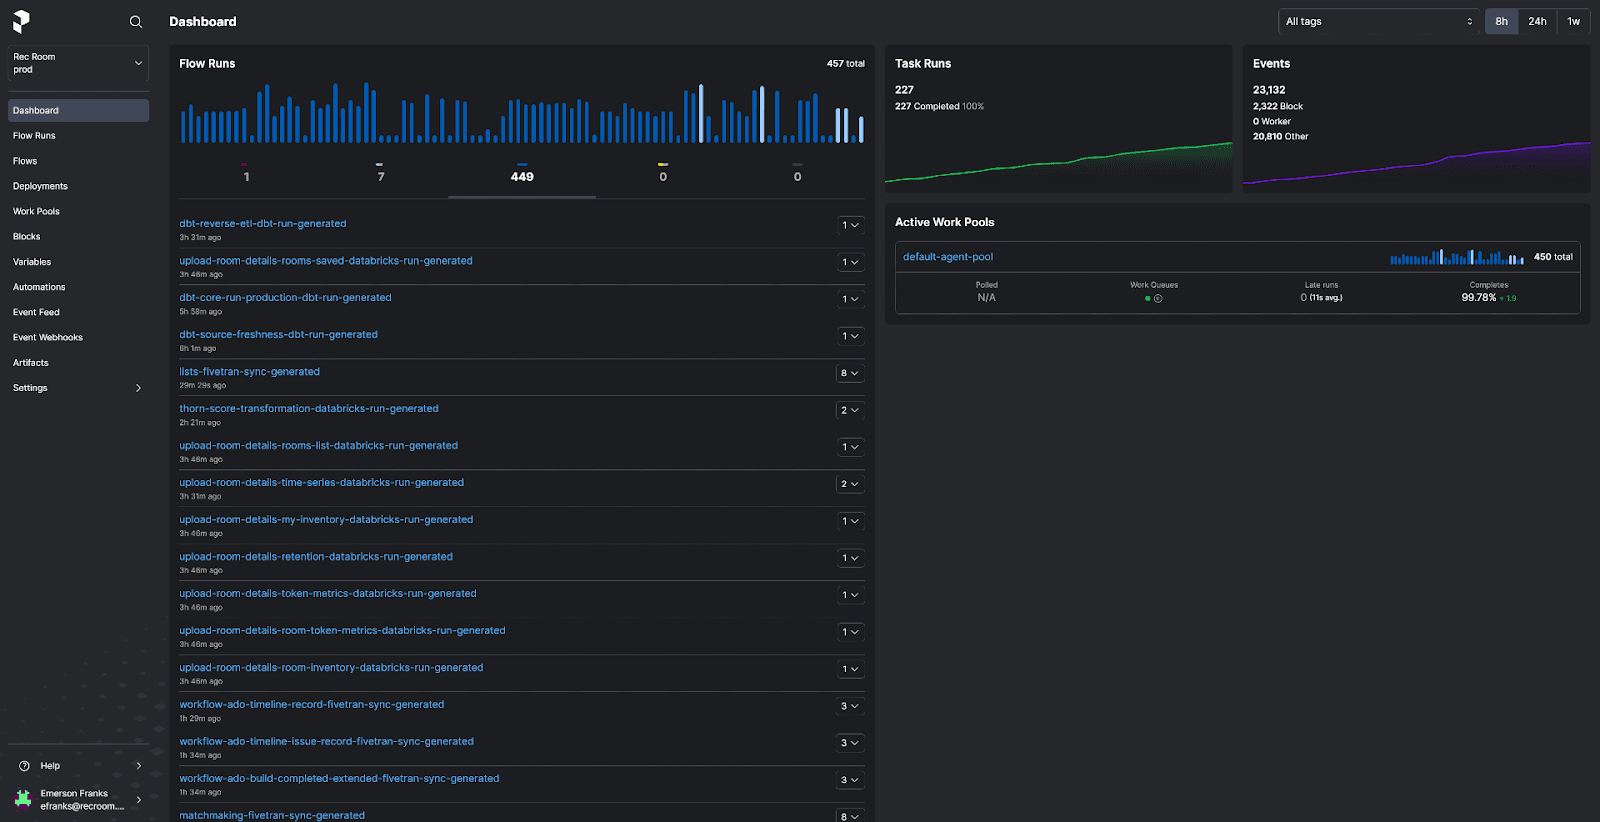Click the arrow next to Help

click(x=138, y=766)
